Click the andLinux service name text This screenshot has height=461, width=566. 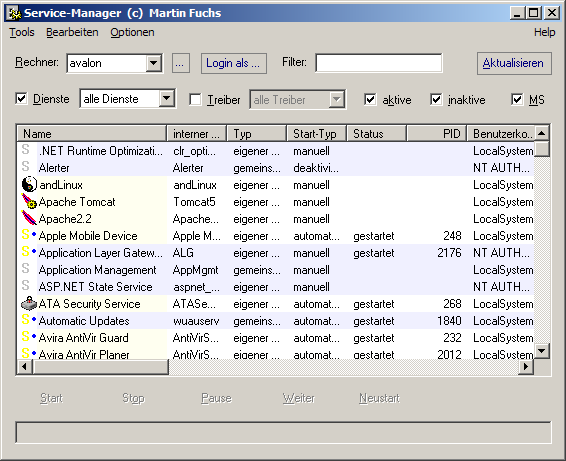coord(61,185)
